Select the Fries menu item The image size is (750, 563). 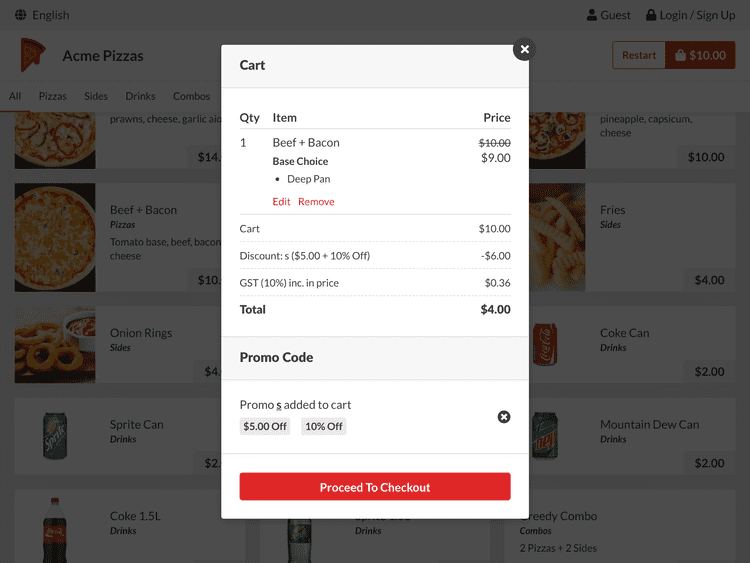click(632, 237)
